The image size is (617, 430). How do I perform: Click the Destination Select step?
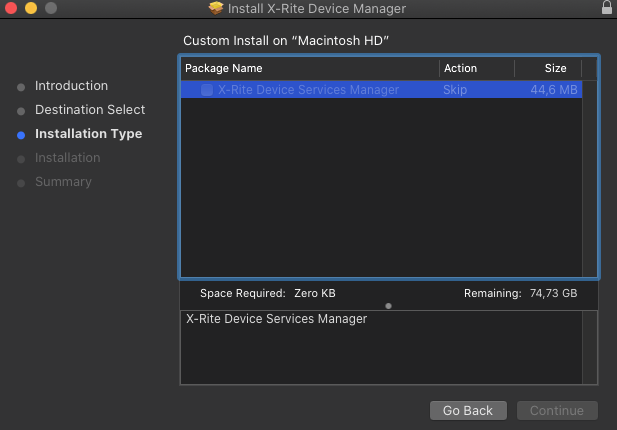[90, 110]
